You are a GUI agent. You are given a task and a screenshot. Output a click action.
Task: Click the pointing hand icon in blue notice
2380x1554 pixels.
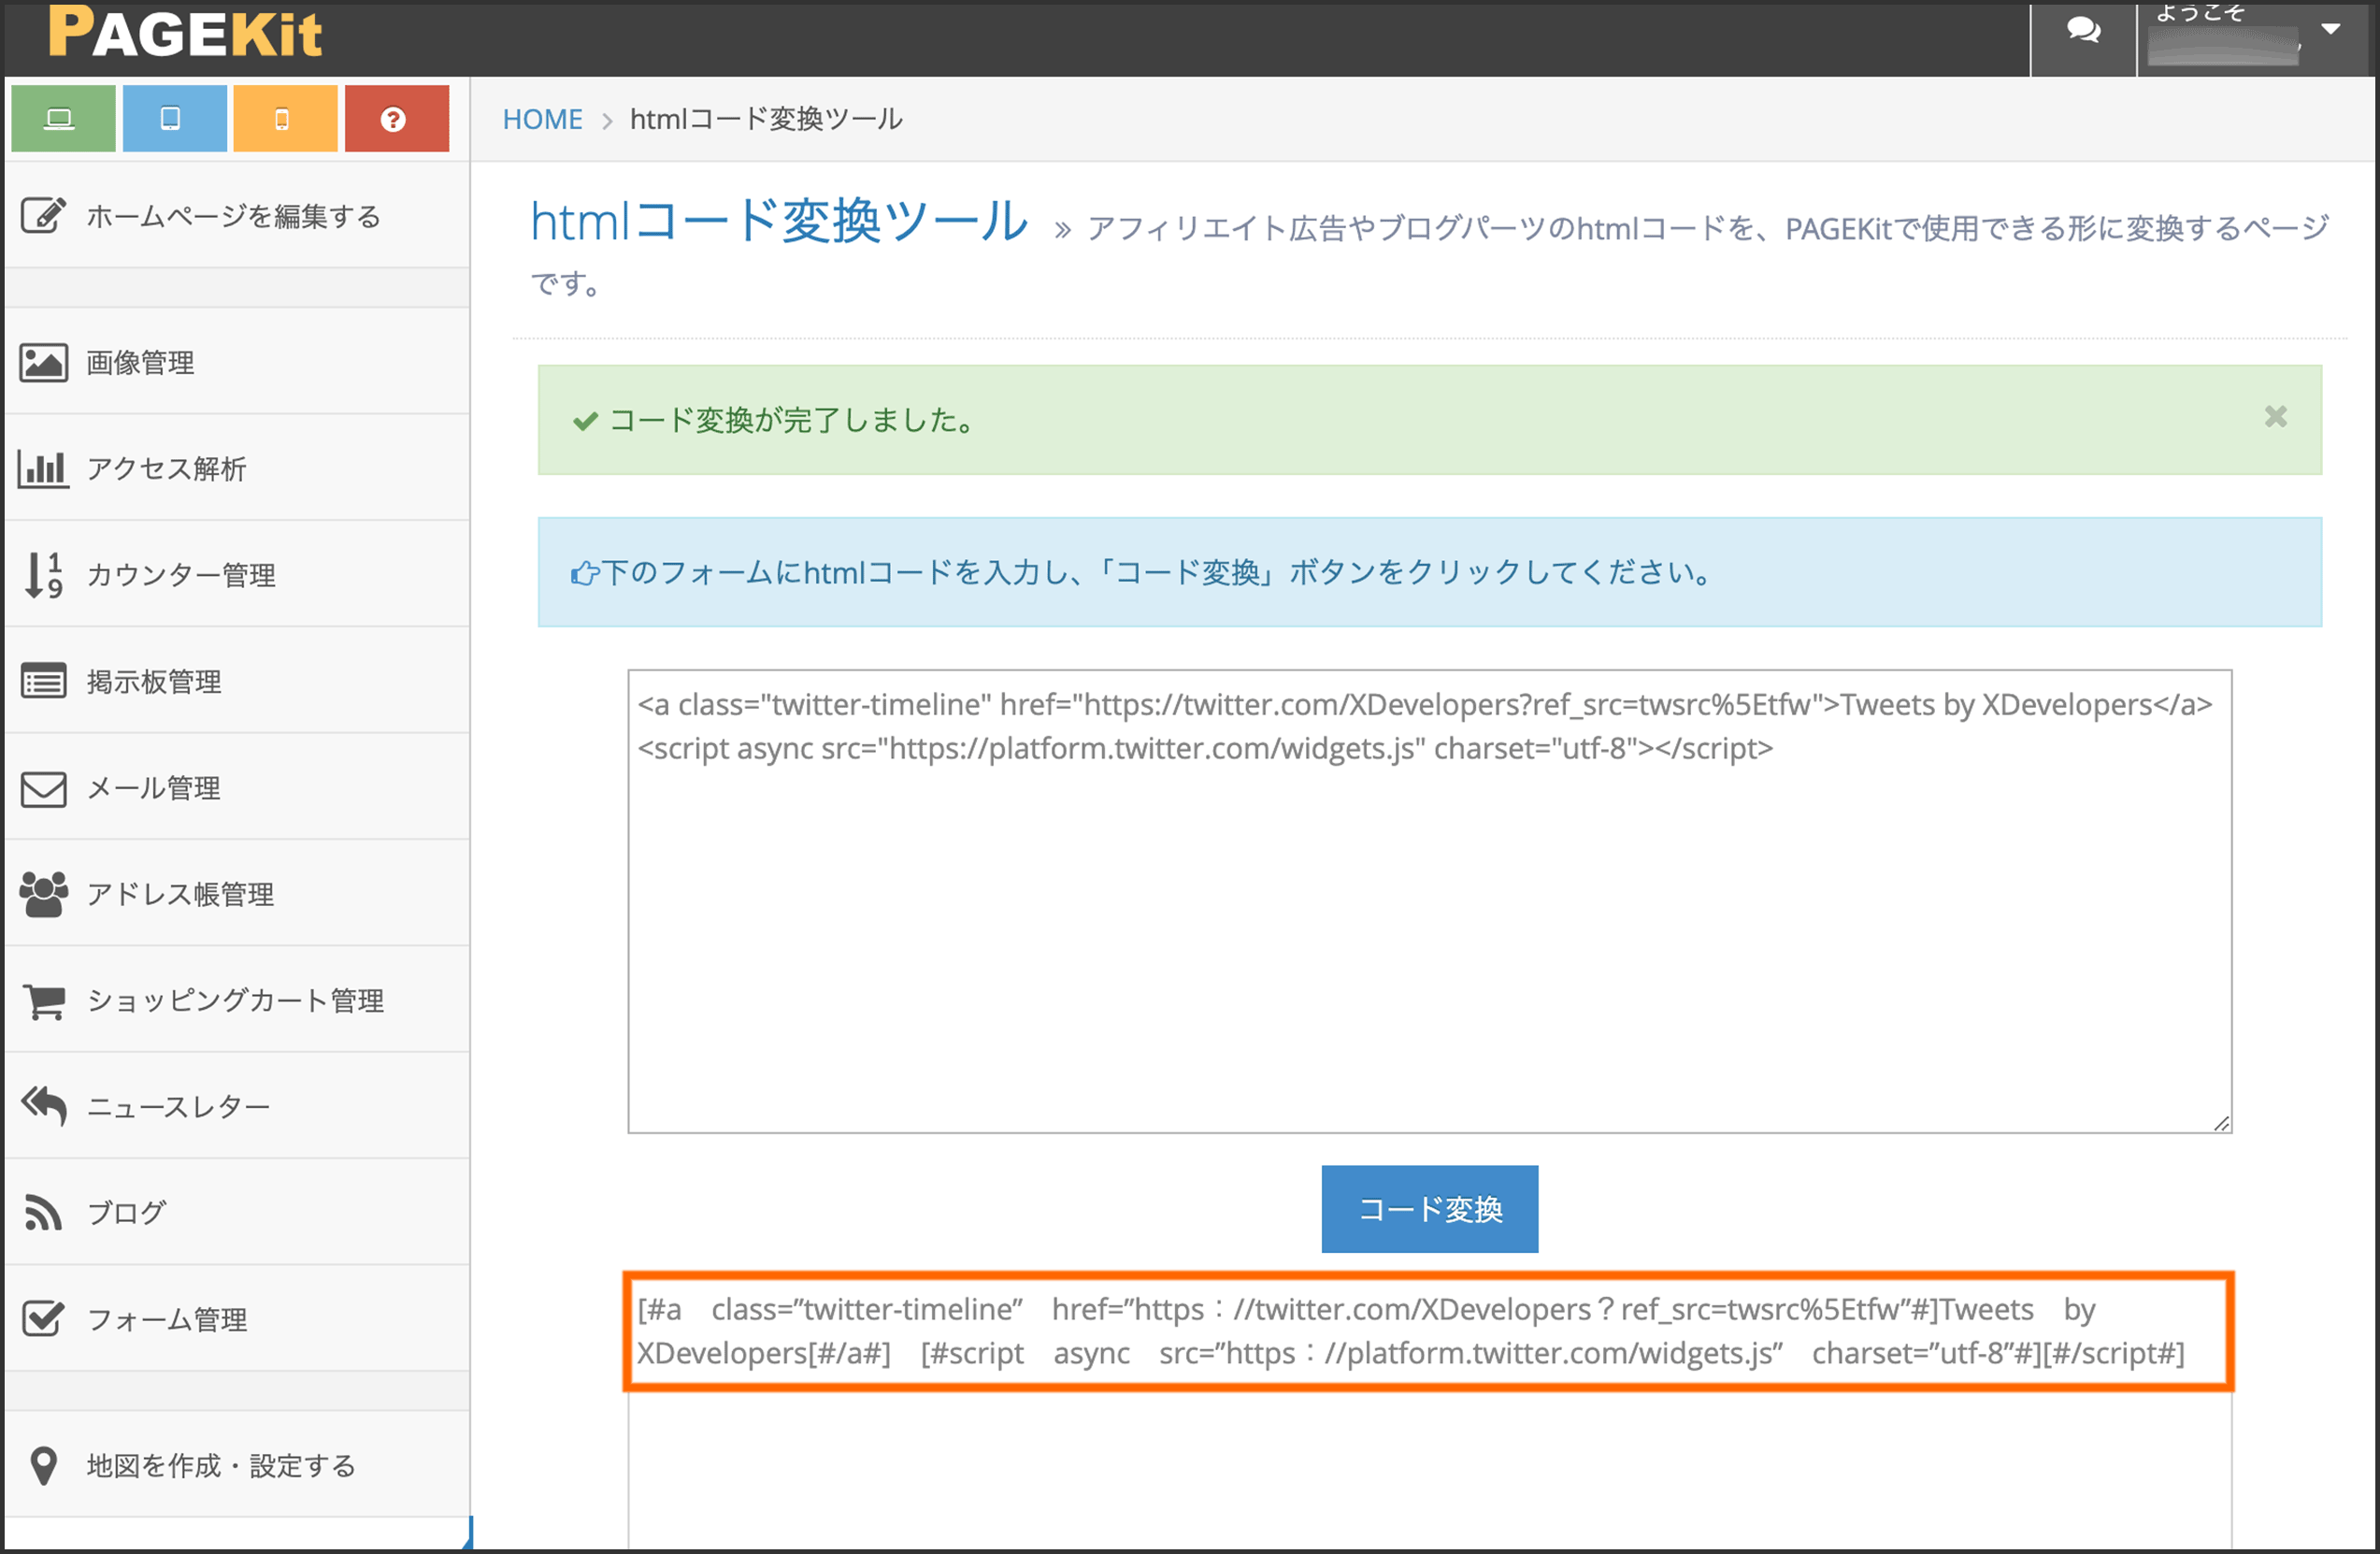pyautogui.click(x=585, y=573)
